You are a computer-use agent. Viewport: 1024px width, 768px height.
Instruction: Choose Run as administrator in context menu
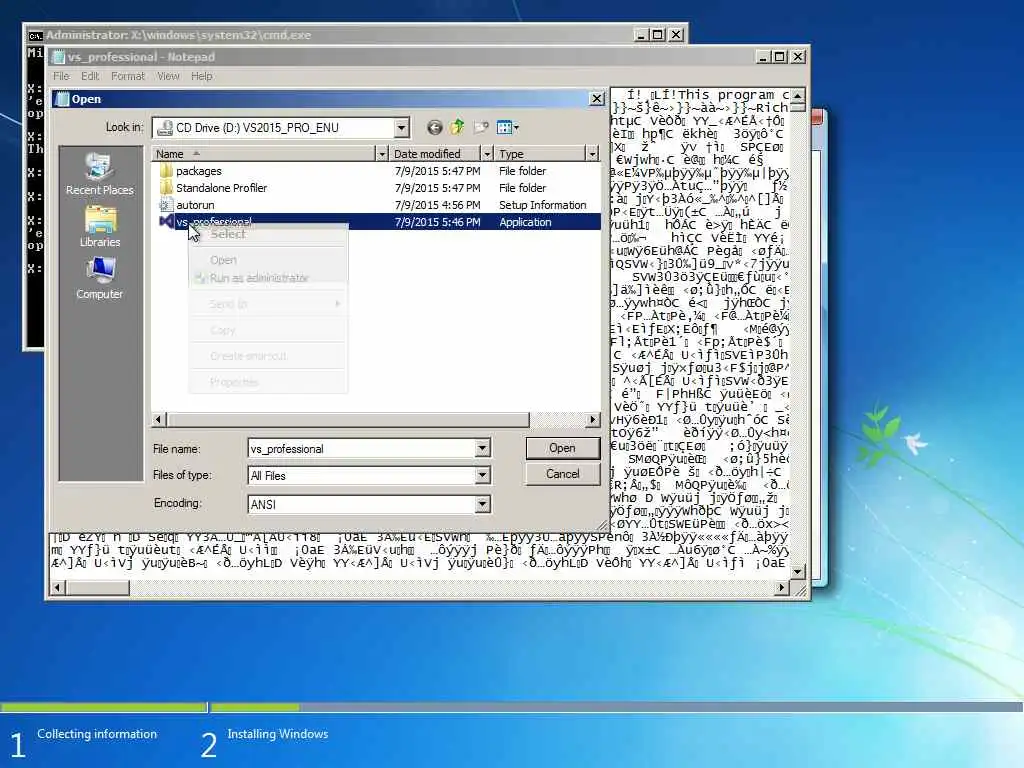click(x=268, y=278)
